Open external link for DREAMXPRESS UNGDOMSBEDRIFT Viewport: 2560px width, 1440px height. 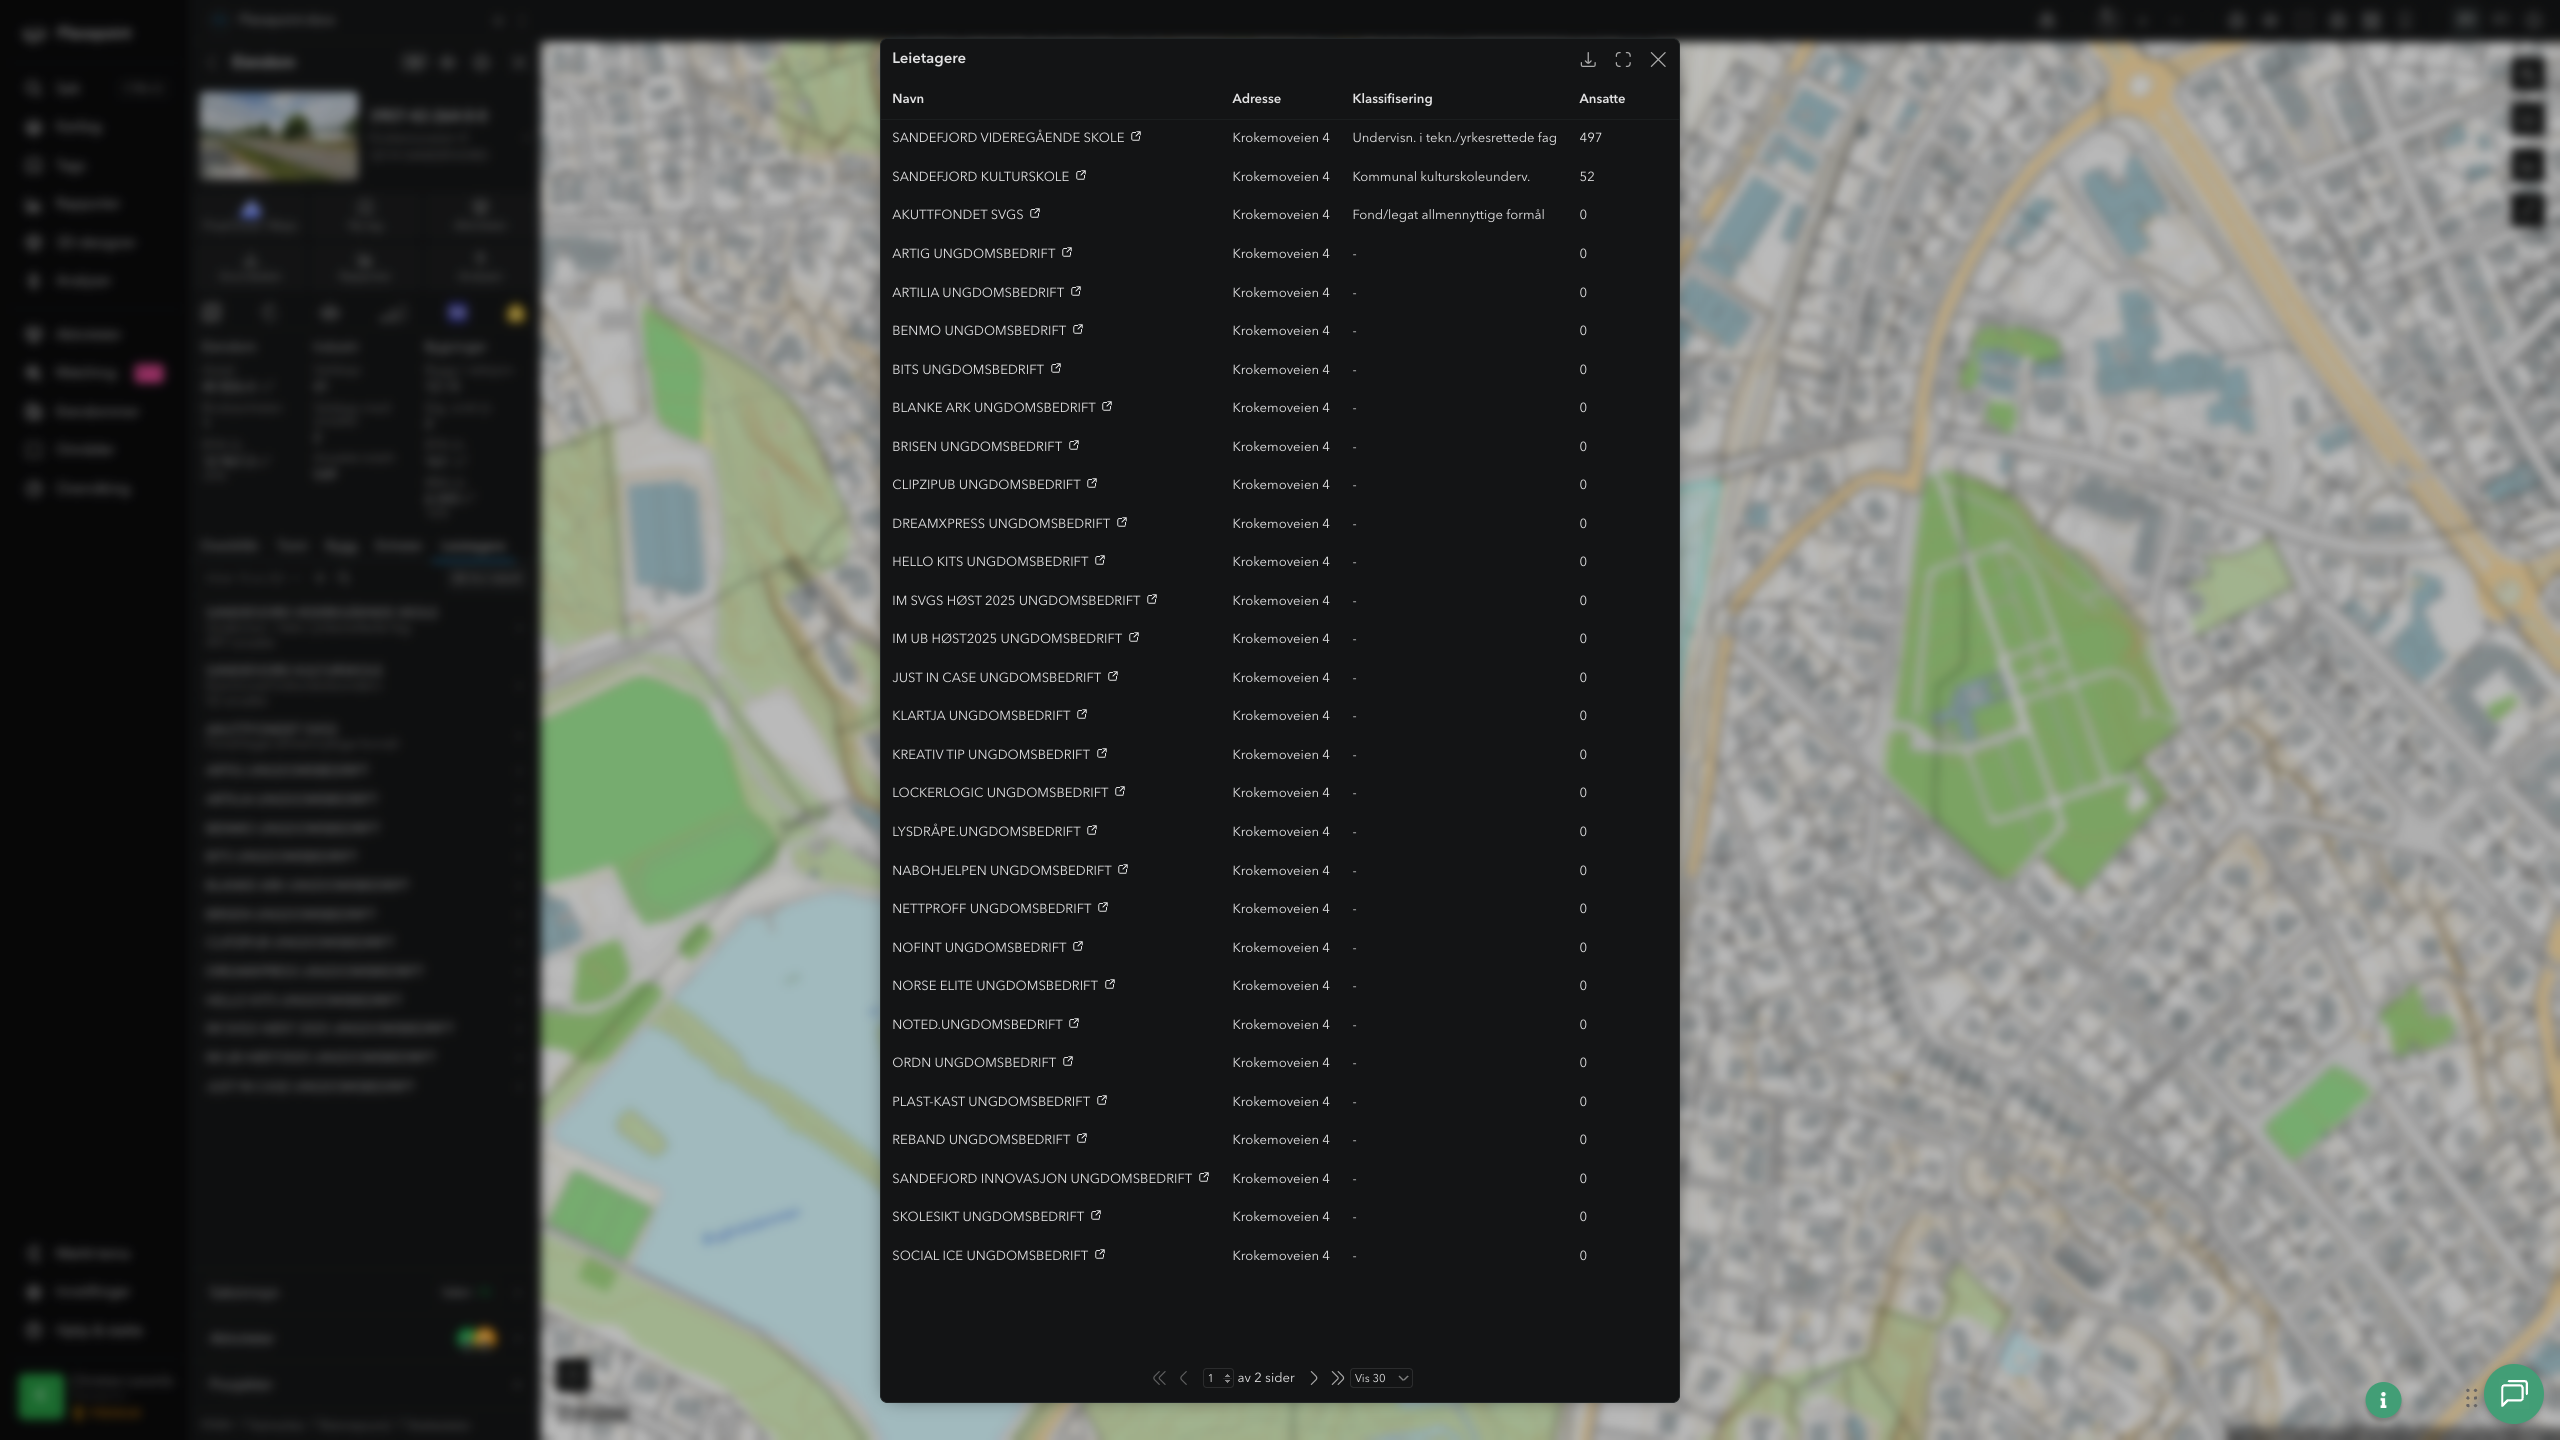(1122, 523)
